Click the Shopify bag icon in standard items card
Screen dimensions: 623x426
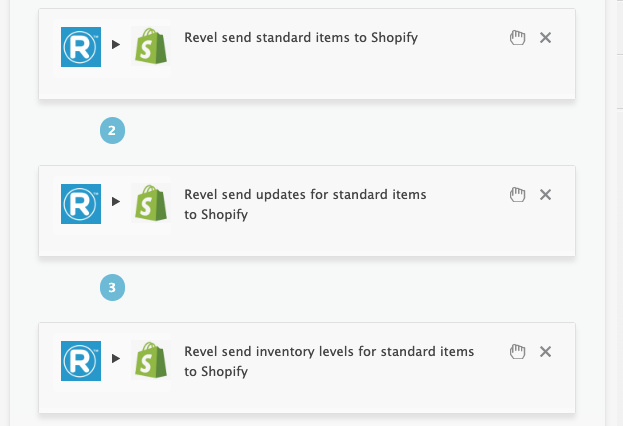pos(151,46)
